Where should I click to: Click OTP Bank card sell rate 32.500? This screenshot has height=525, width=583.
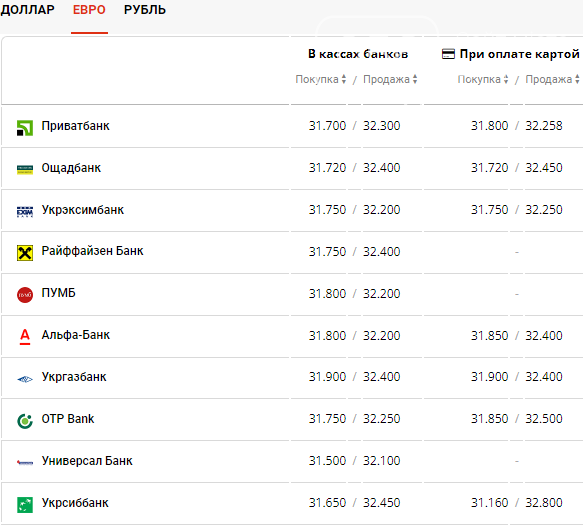click(x=544, y=419)
